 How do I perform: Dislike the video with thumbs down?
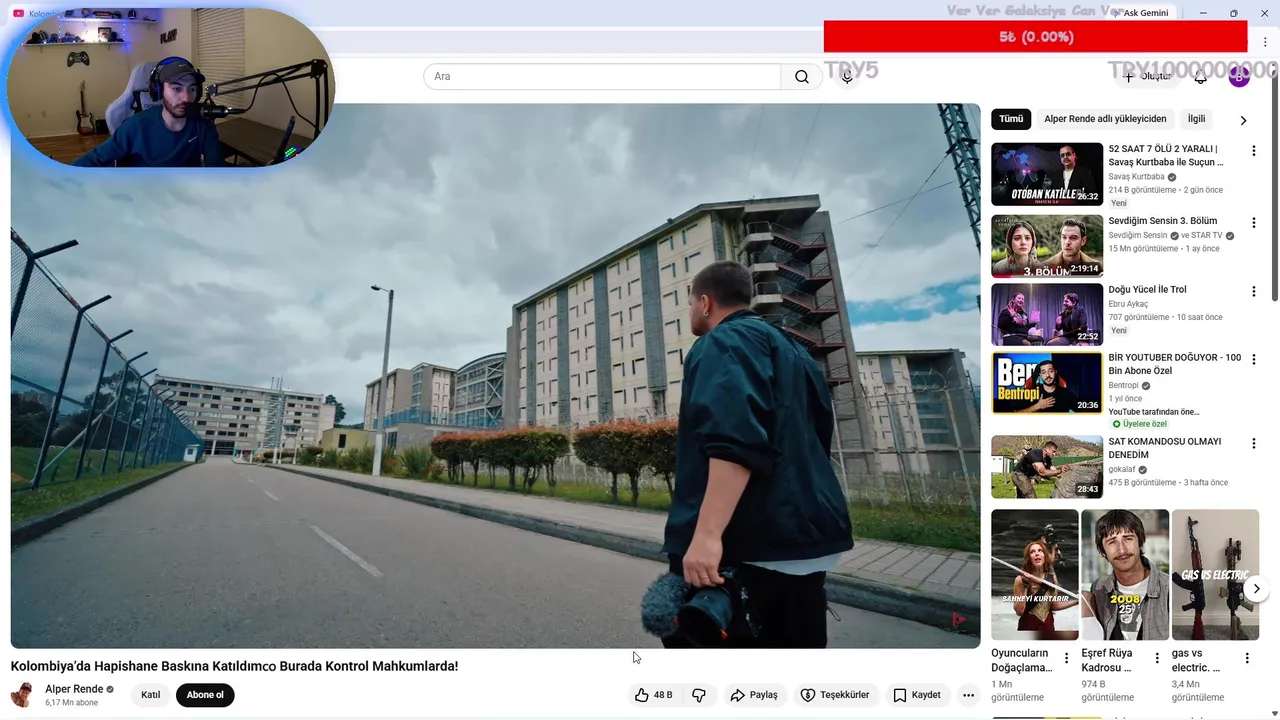tap(699, 695)
